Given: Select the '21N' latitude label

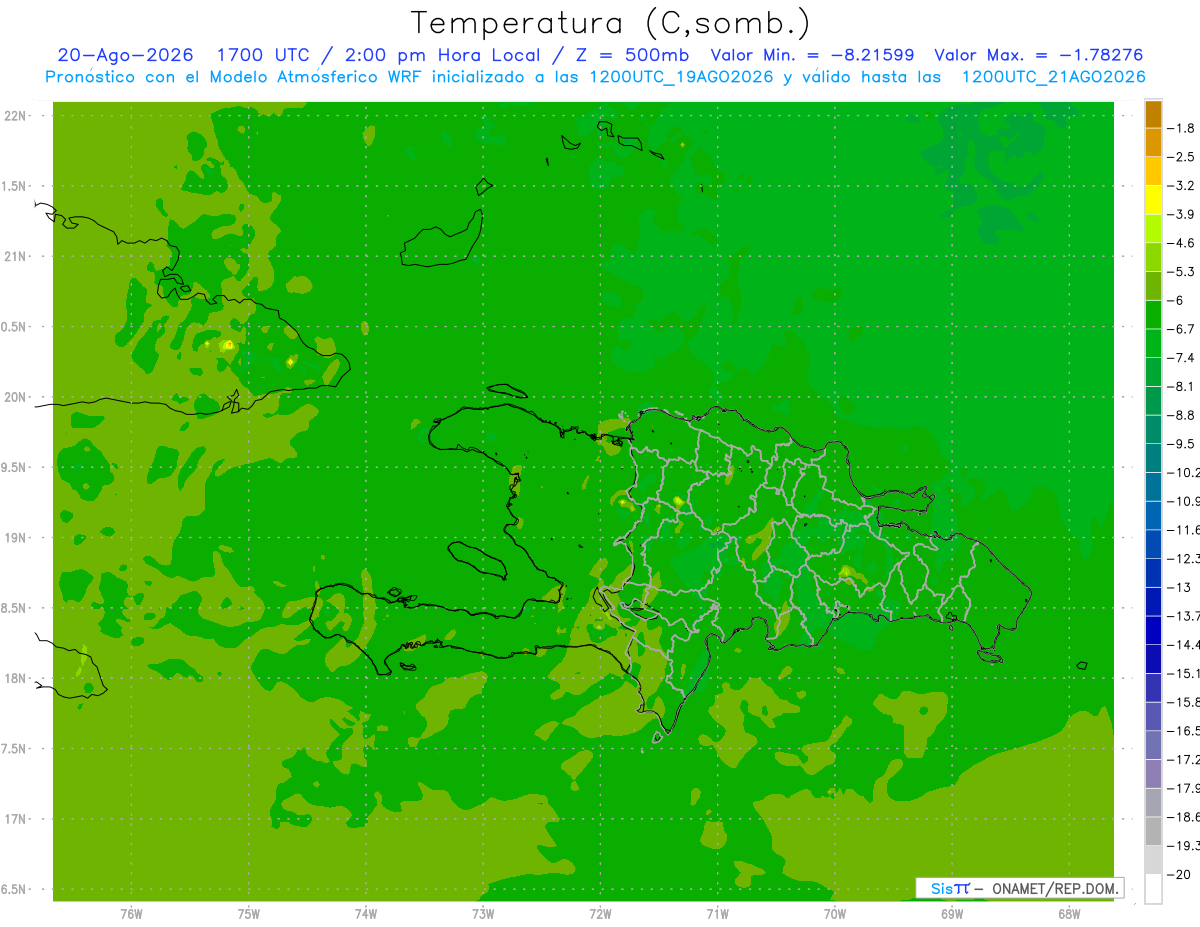Looking at the screenshot, I should tap(16, 256).
